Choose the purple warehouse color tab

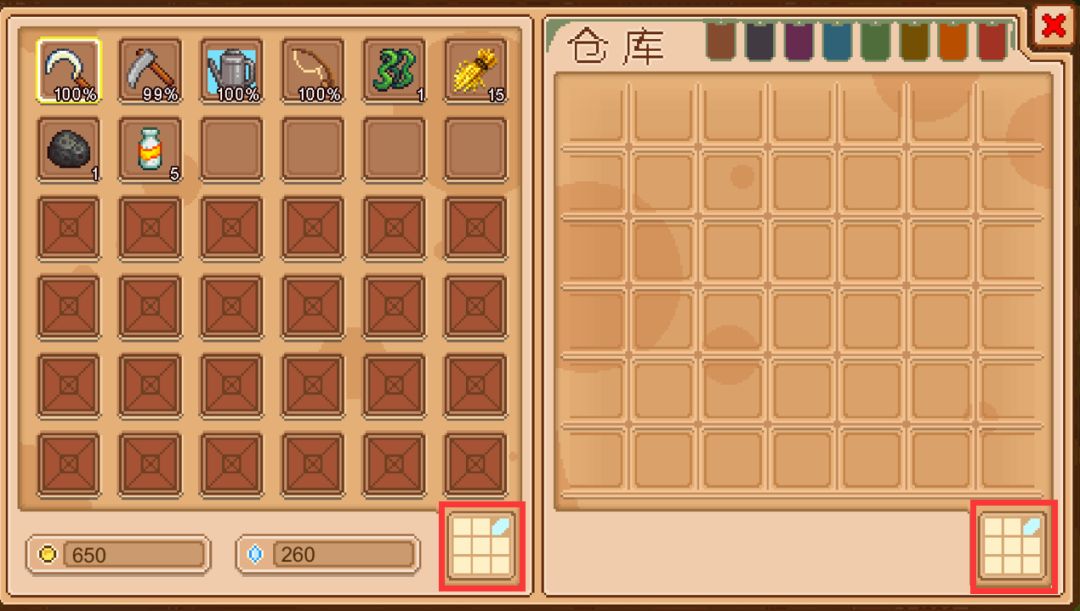tap(798, 41)
